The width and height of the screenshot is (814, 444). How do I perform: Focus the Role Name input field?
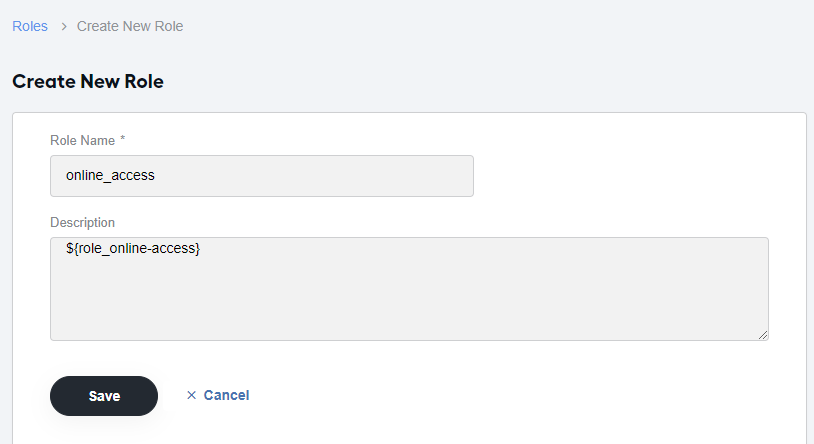pos(262,176)
